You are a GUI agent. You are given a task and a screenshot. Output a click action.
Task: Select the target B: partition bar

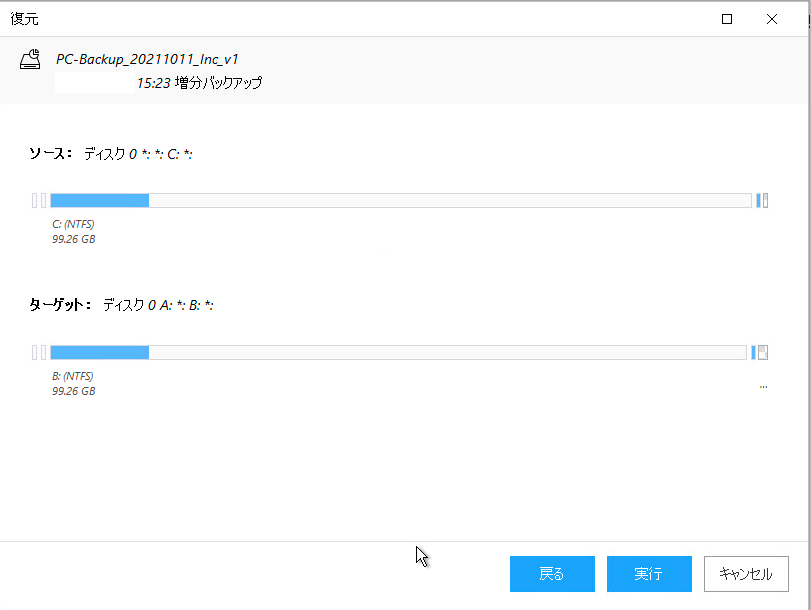tap(398, 353)
